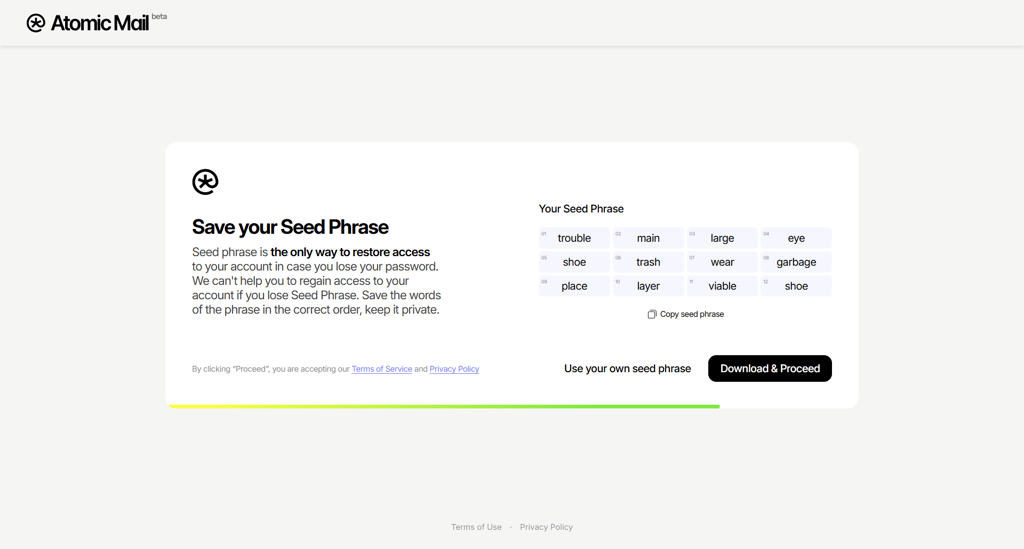1024x549 pixels.
Task: Select seed word 08 garbage
Action: click(x=796, y=262)
